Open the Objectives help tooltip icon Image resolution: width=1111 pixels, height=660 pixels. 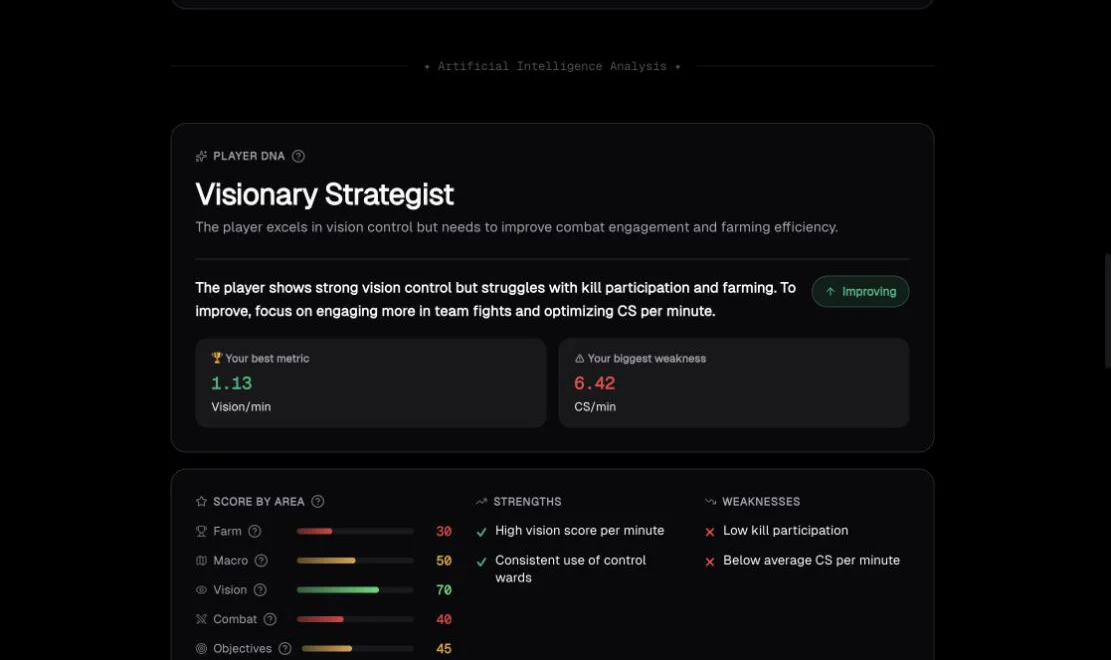[285, 649]
